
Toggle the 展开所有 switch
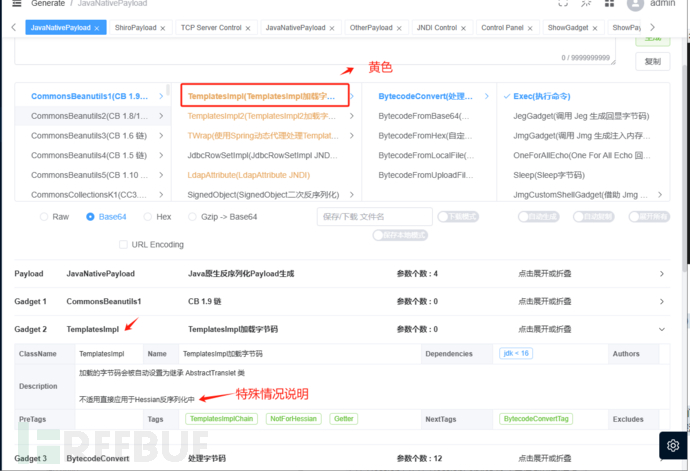pyautogui.click(x=649, y=217)
